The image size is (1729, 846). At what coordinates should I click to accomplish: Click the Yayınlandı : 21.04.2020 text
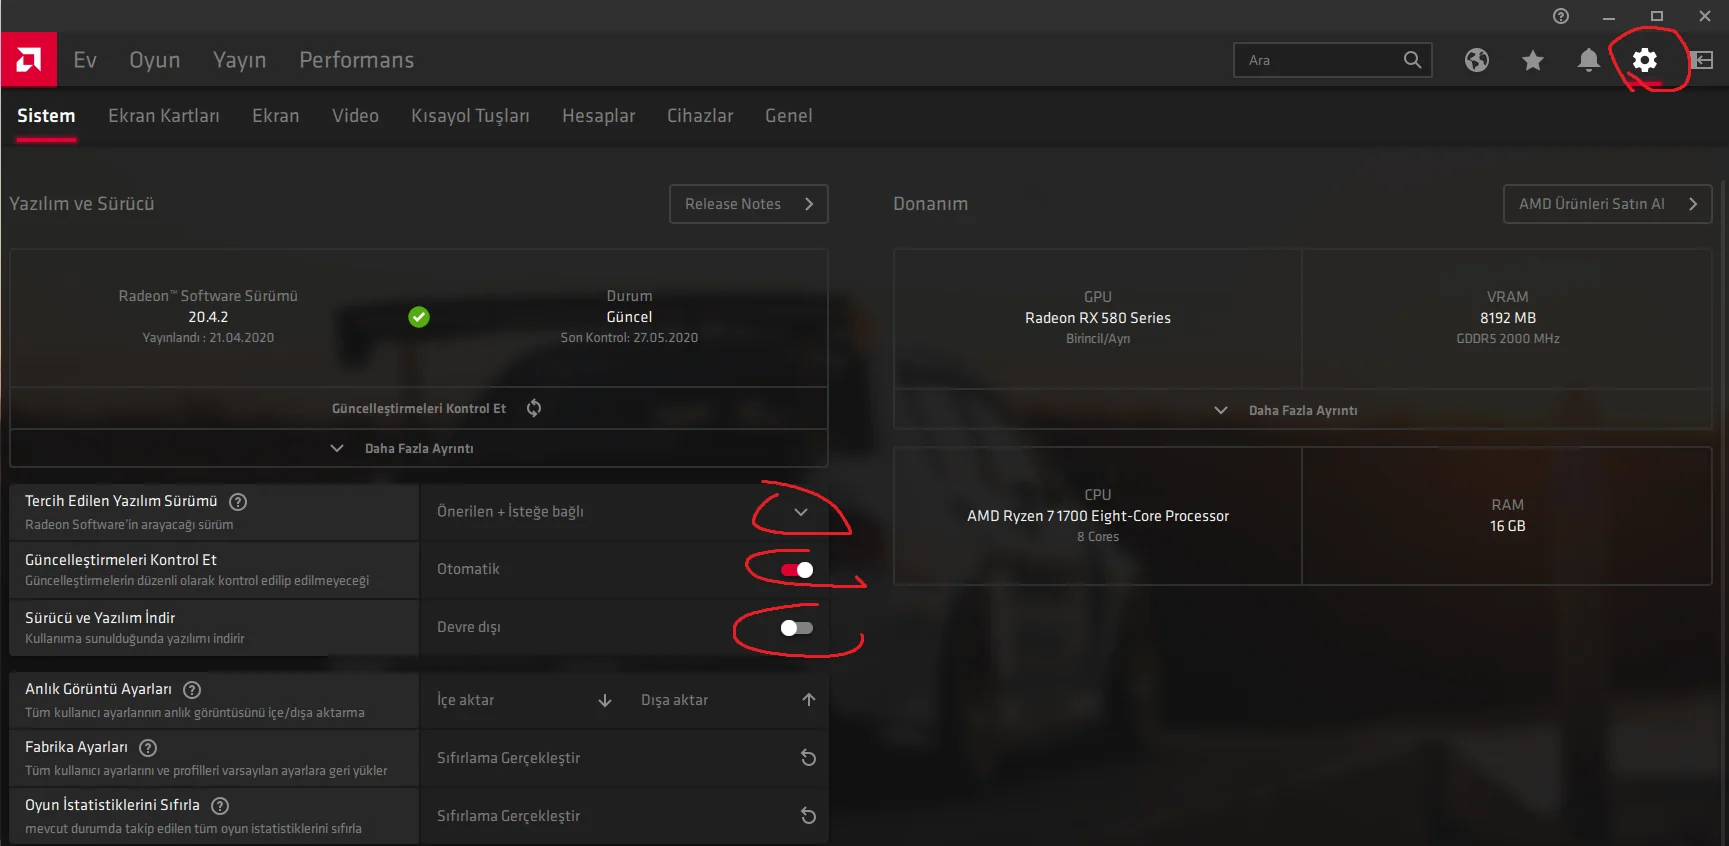click(208, 338)
